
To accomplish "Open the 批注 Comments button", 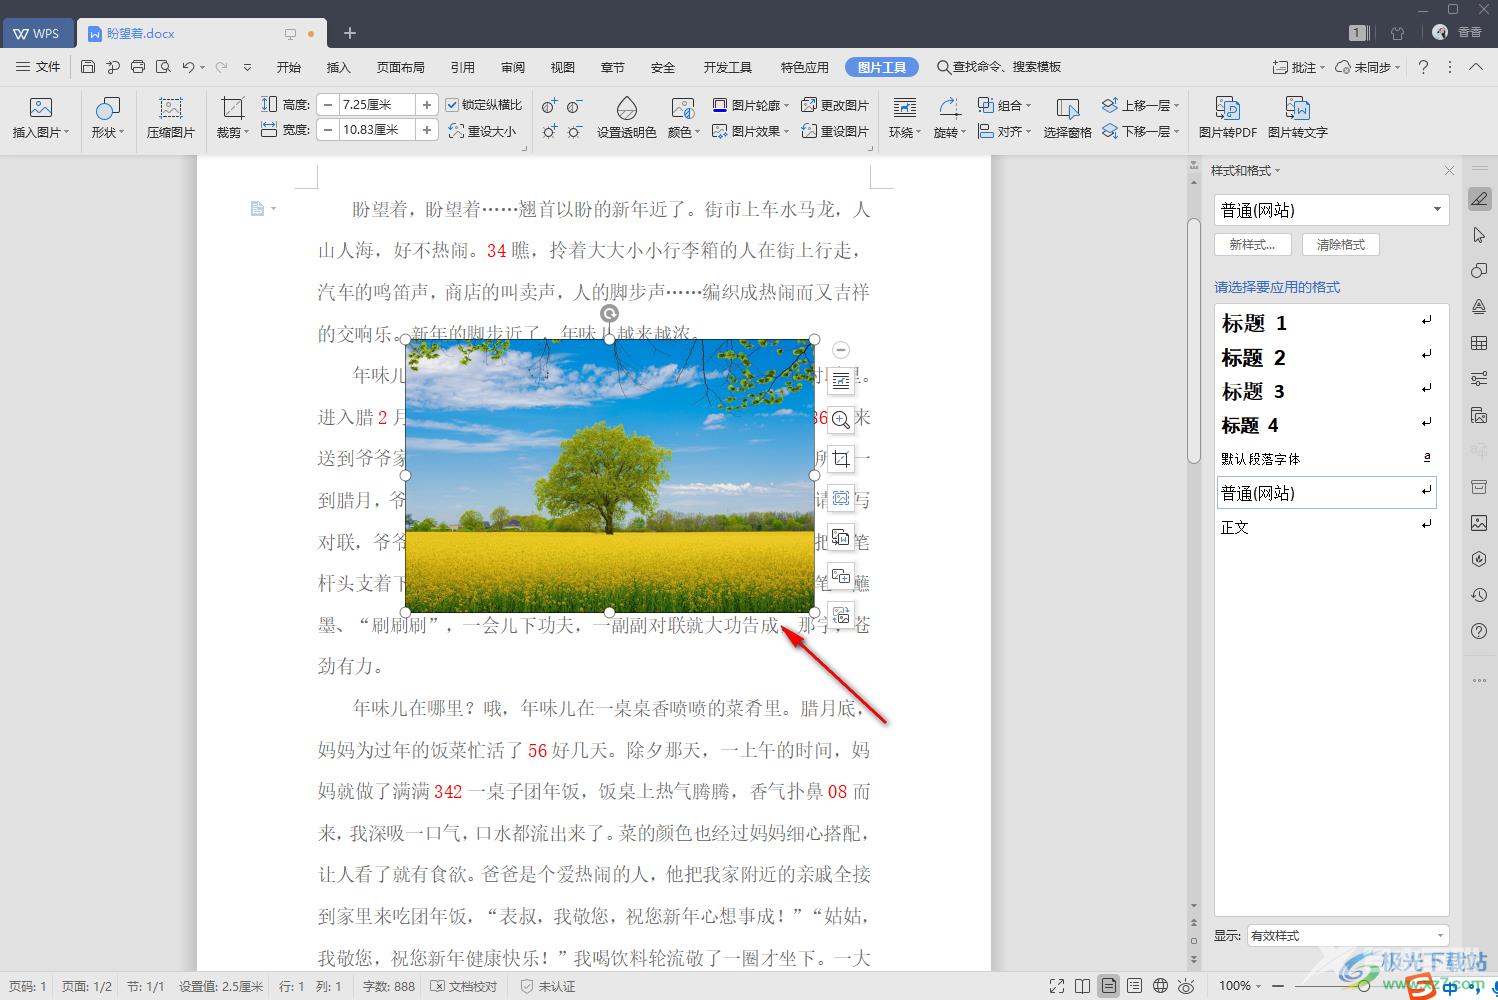I will 1298,67.
